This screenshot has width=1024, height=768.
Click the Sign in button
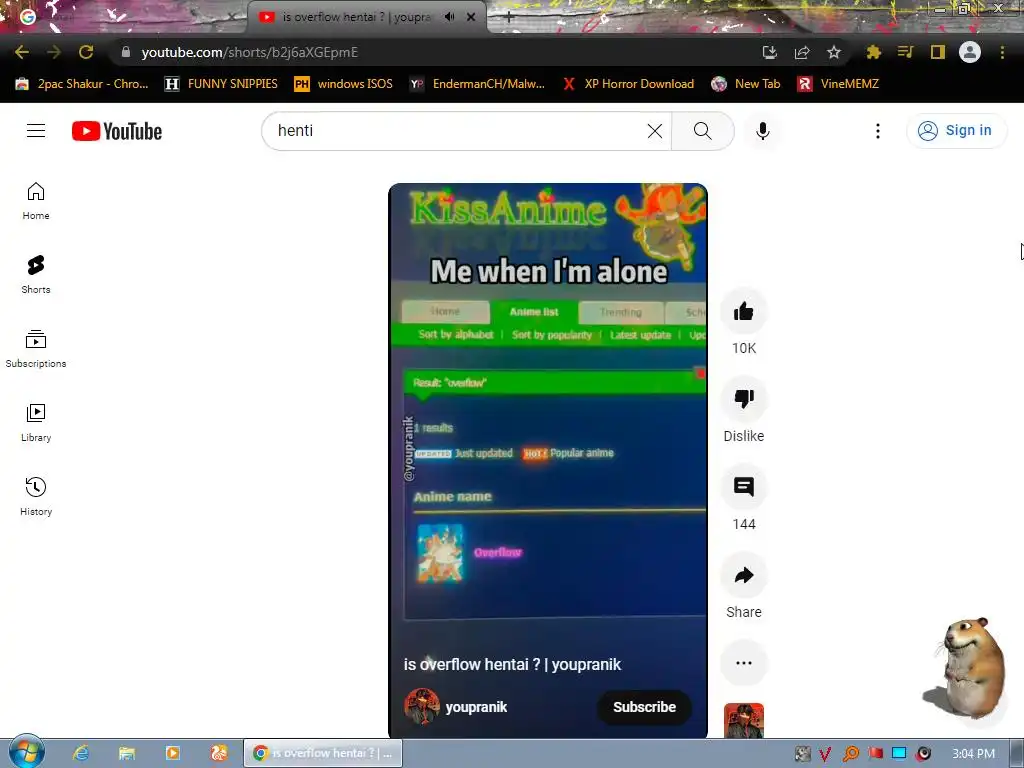coord(956,131)
